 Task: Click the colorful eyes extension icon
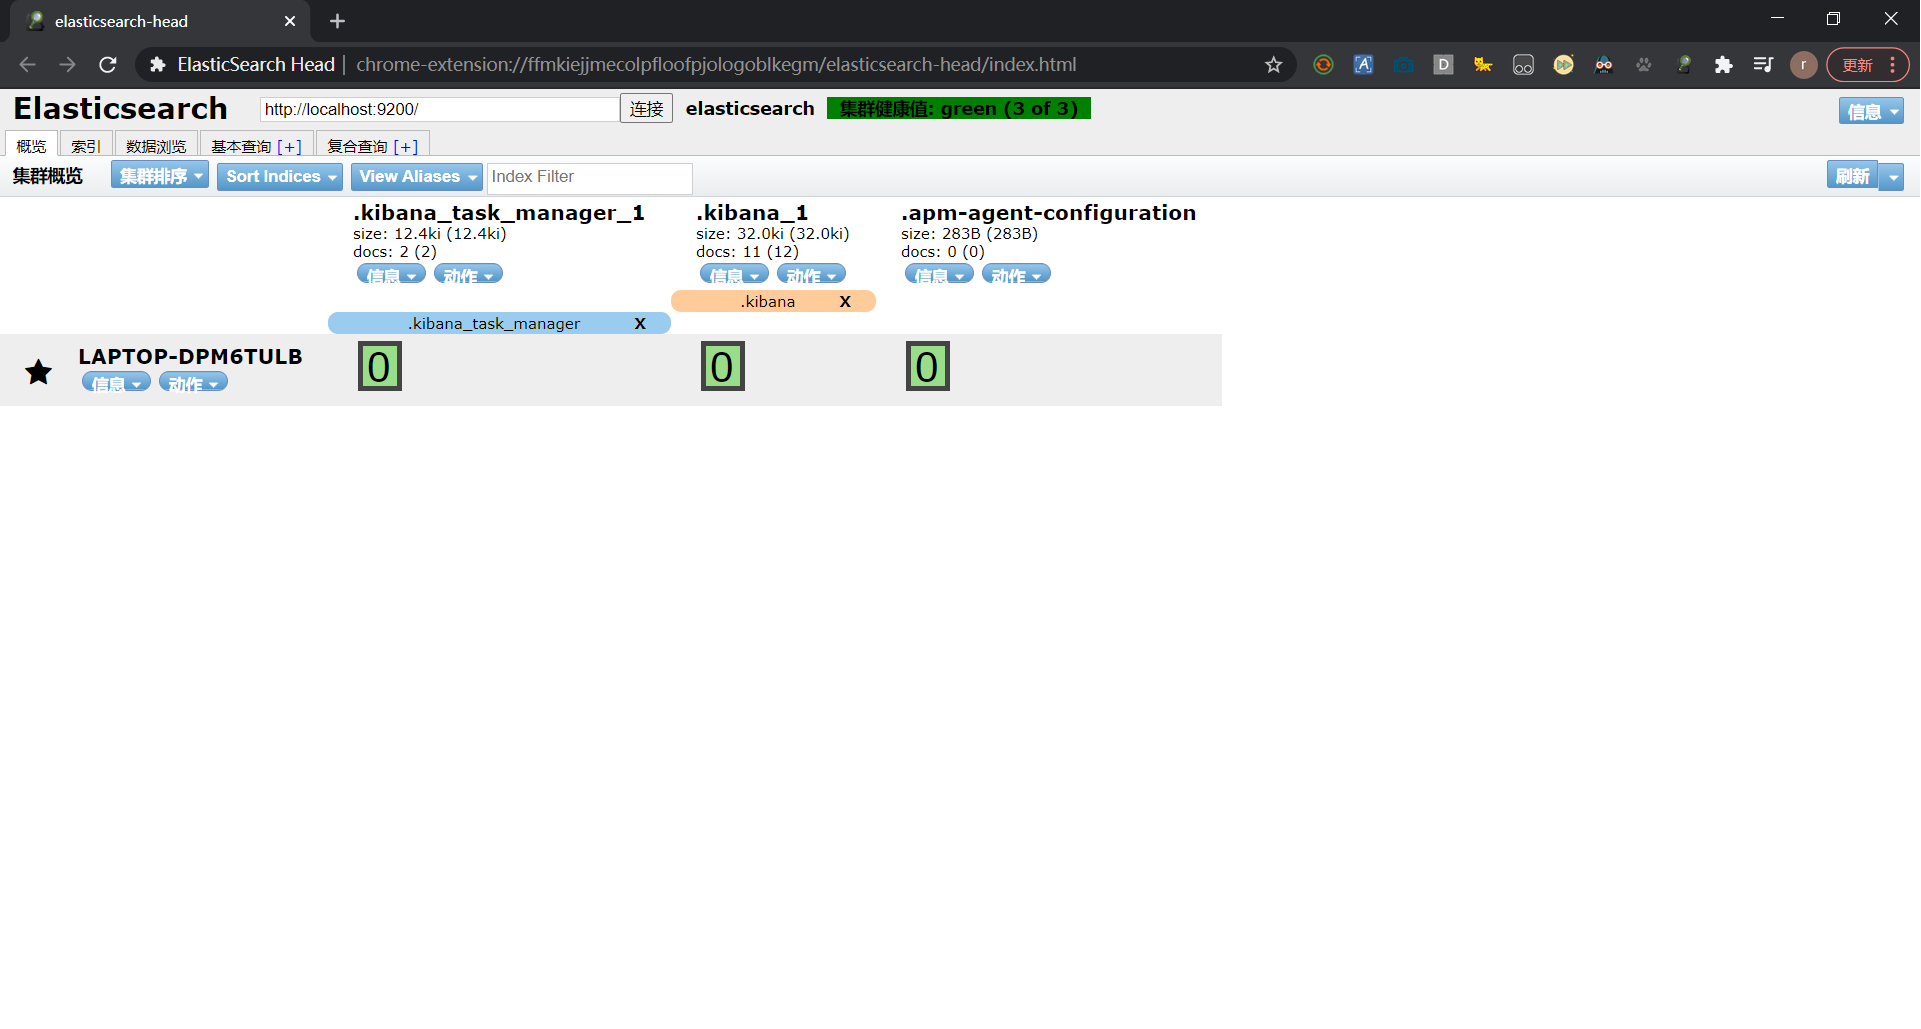click(1603, 65)
